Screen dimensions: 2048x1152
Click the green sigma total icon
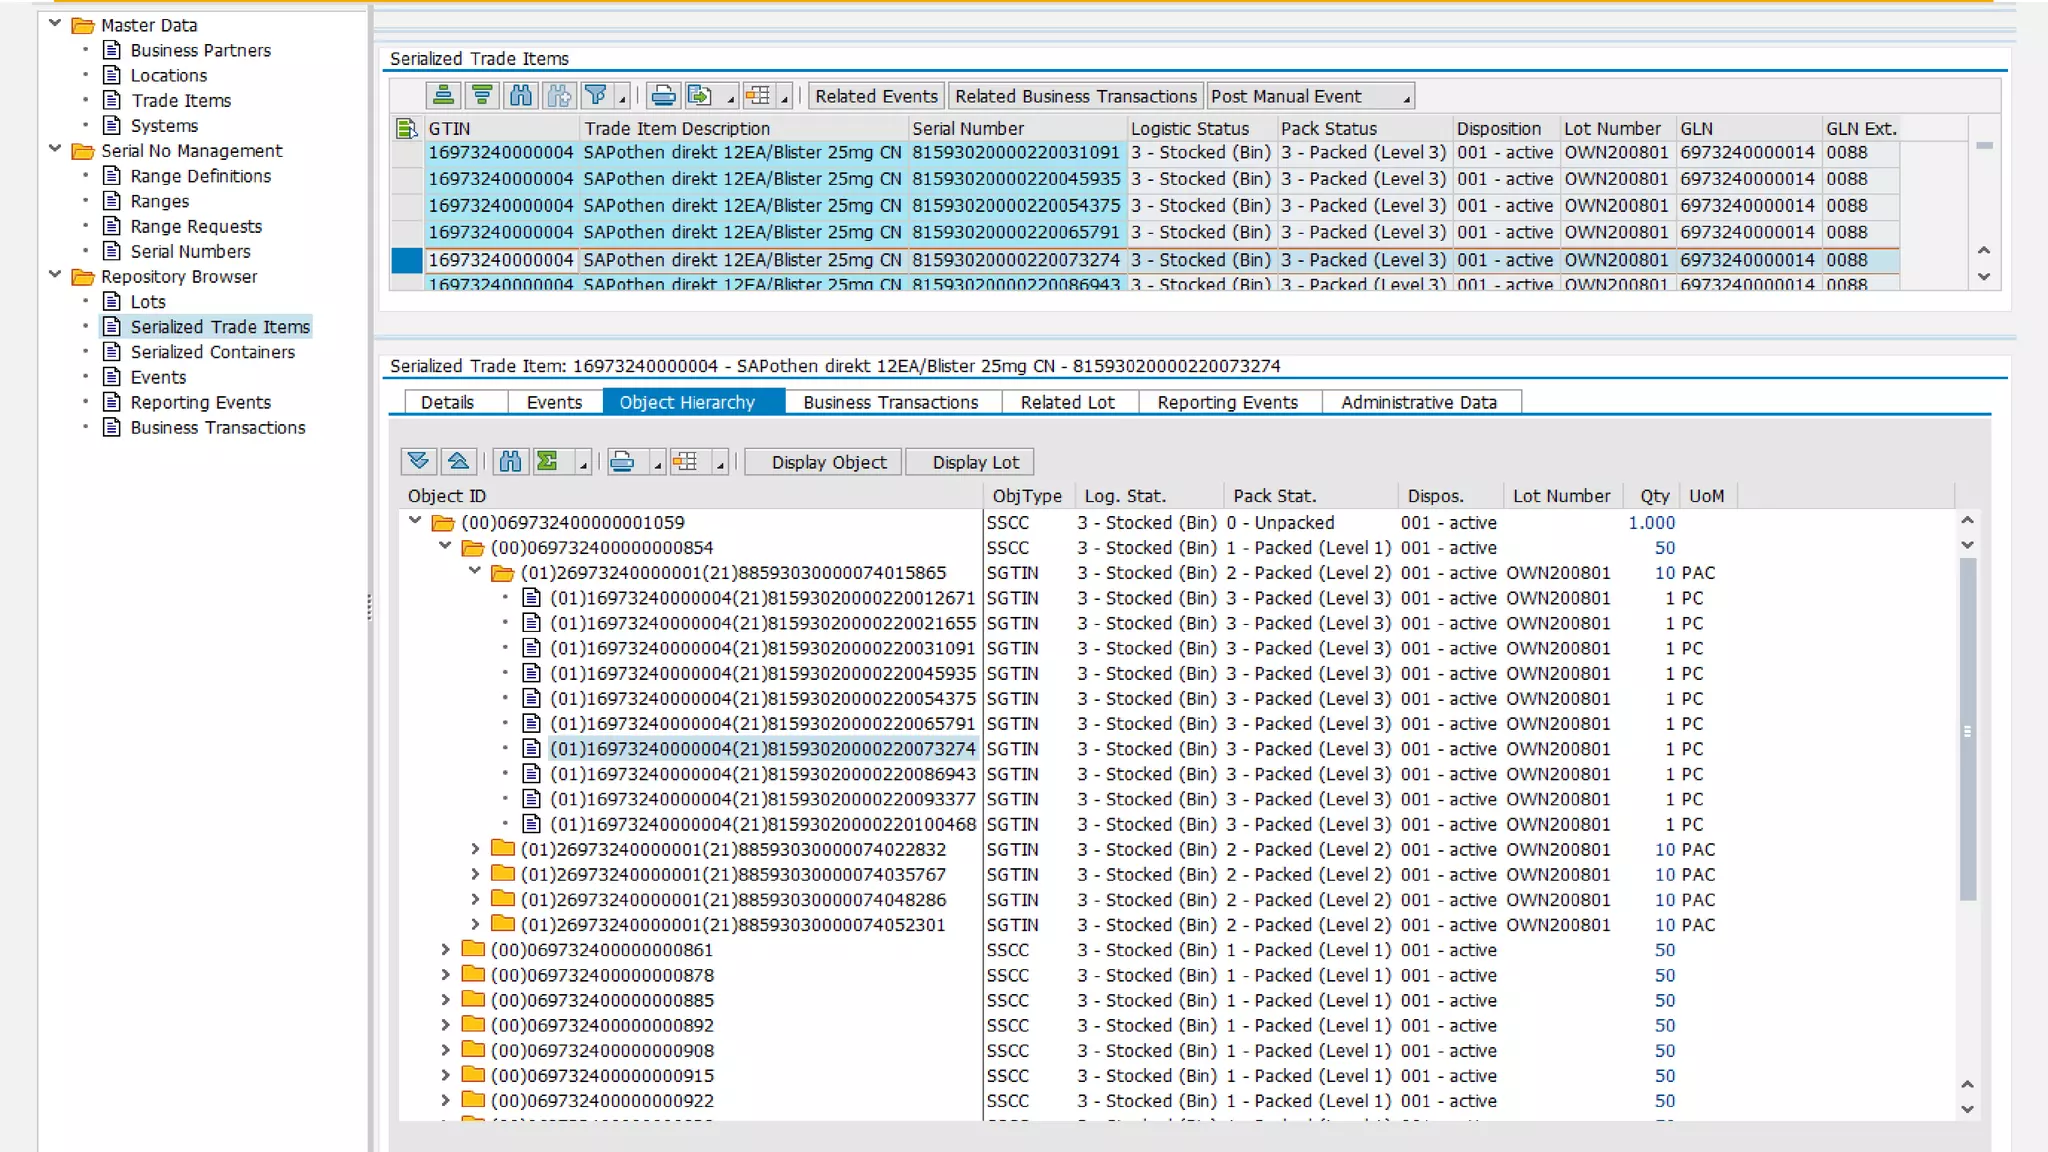pyautogui.click(x=548, y=462)
